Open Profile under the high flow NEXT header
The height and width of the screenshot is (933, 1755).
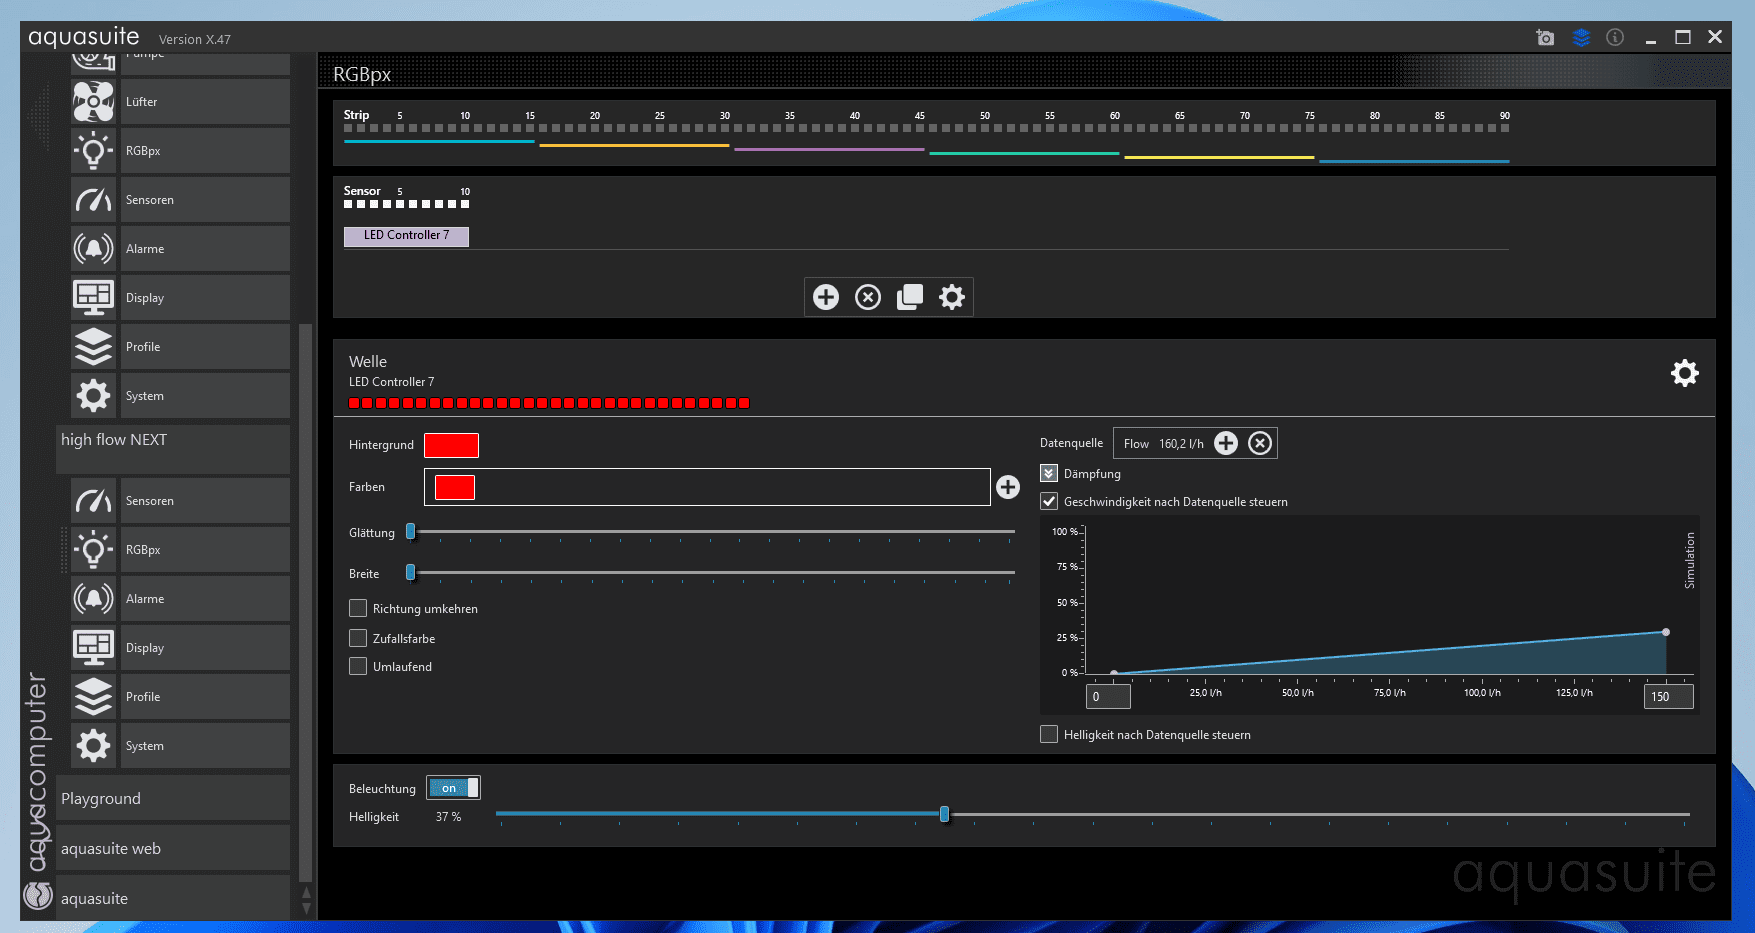pyautogui.click(x=180, y=697)
